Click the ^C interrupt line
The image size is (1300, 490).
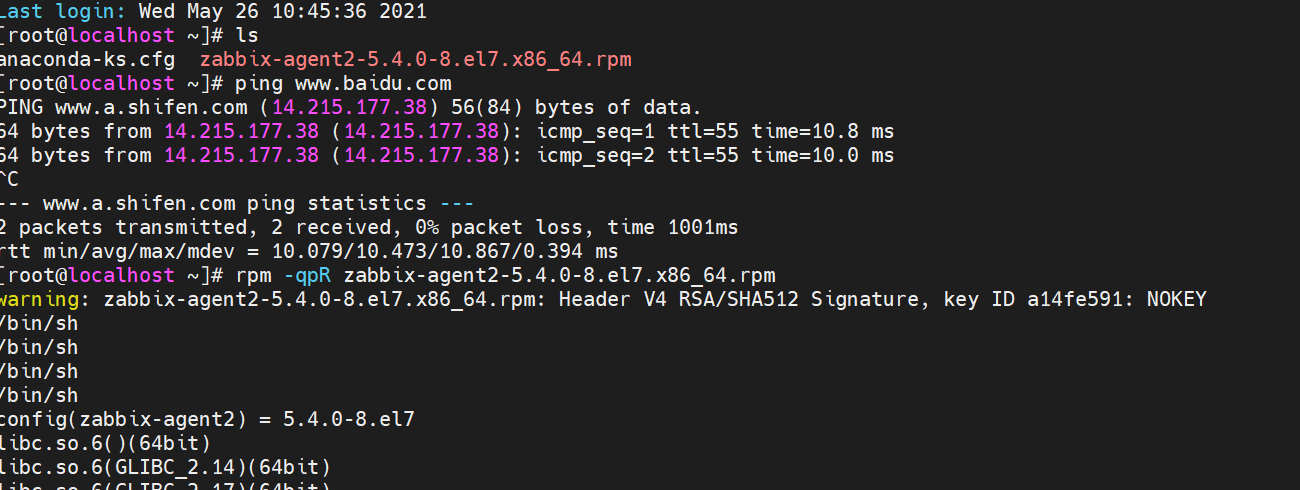pos(11,180)
